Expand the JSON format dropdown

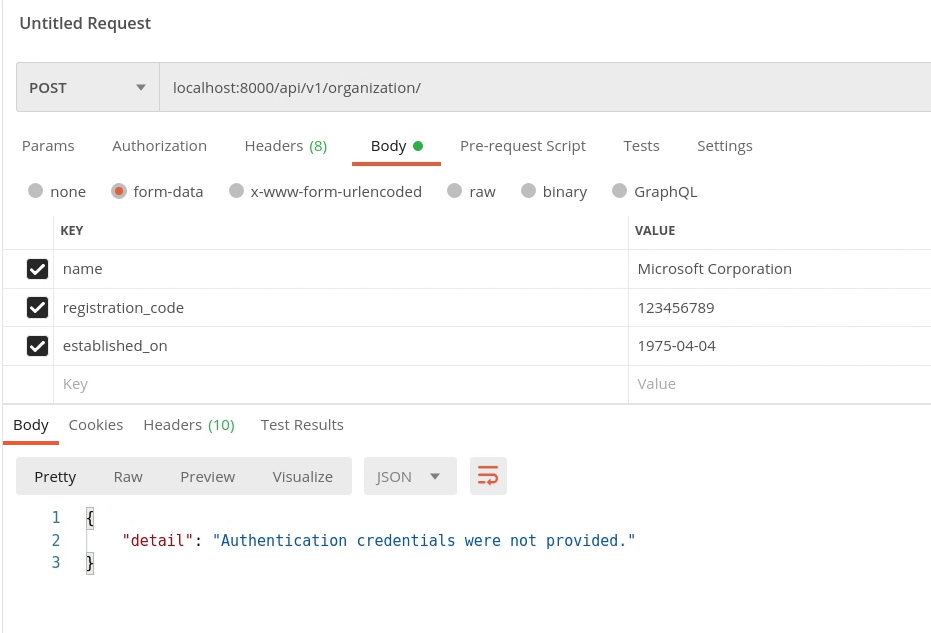[x=410, y=477]
